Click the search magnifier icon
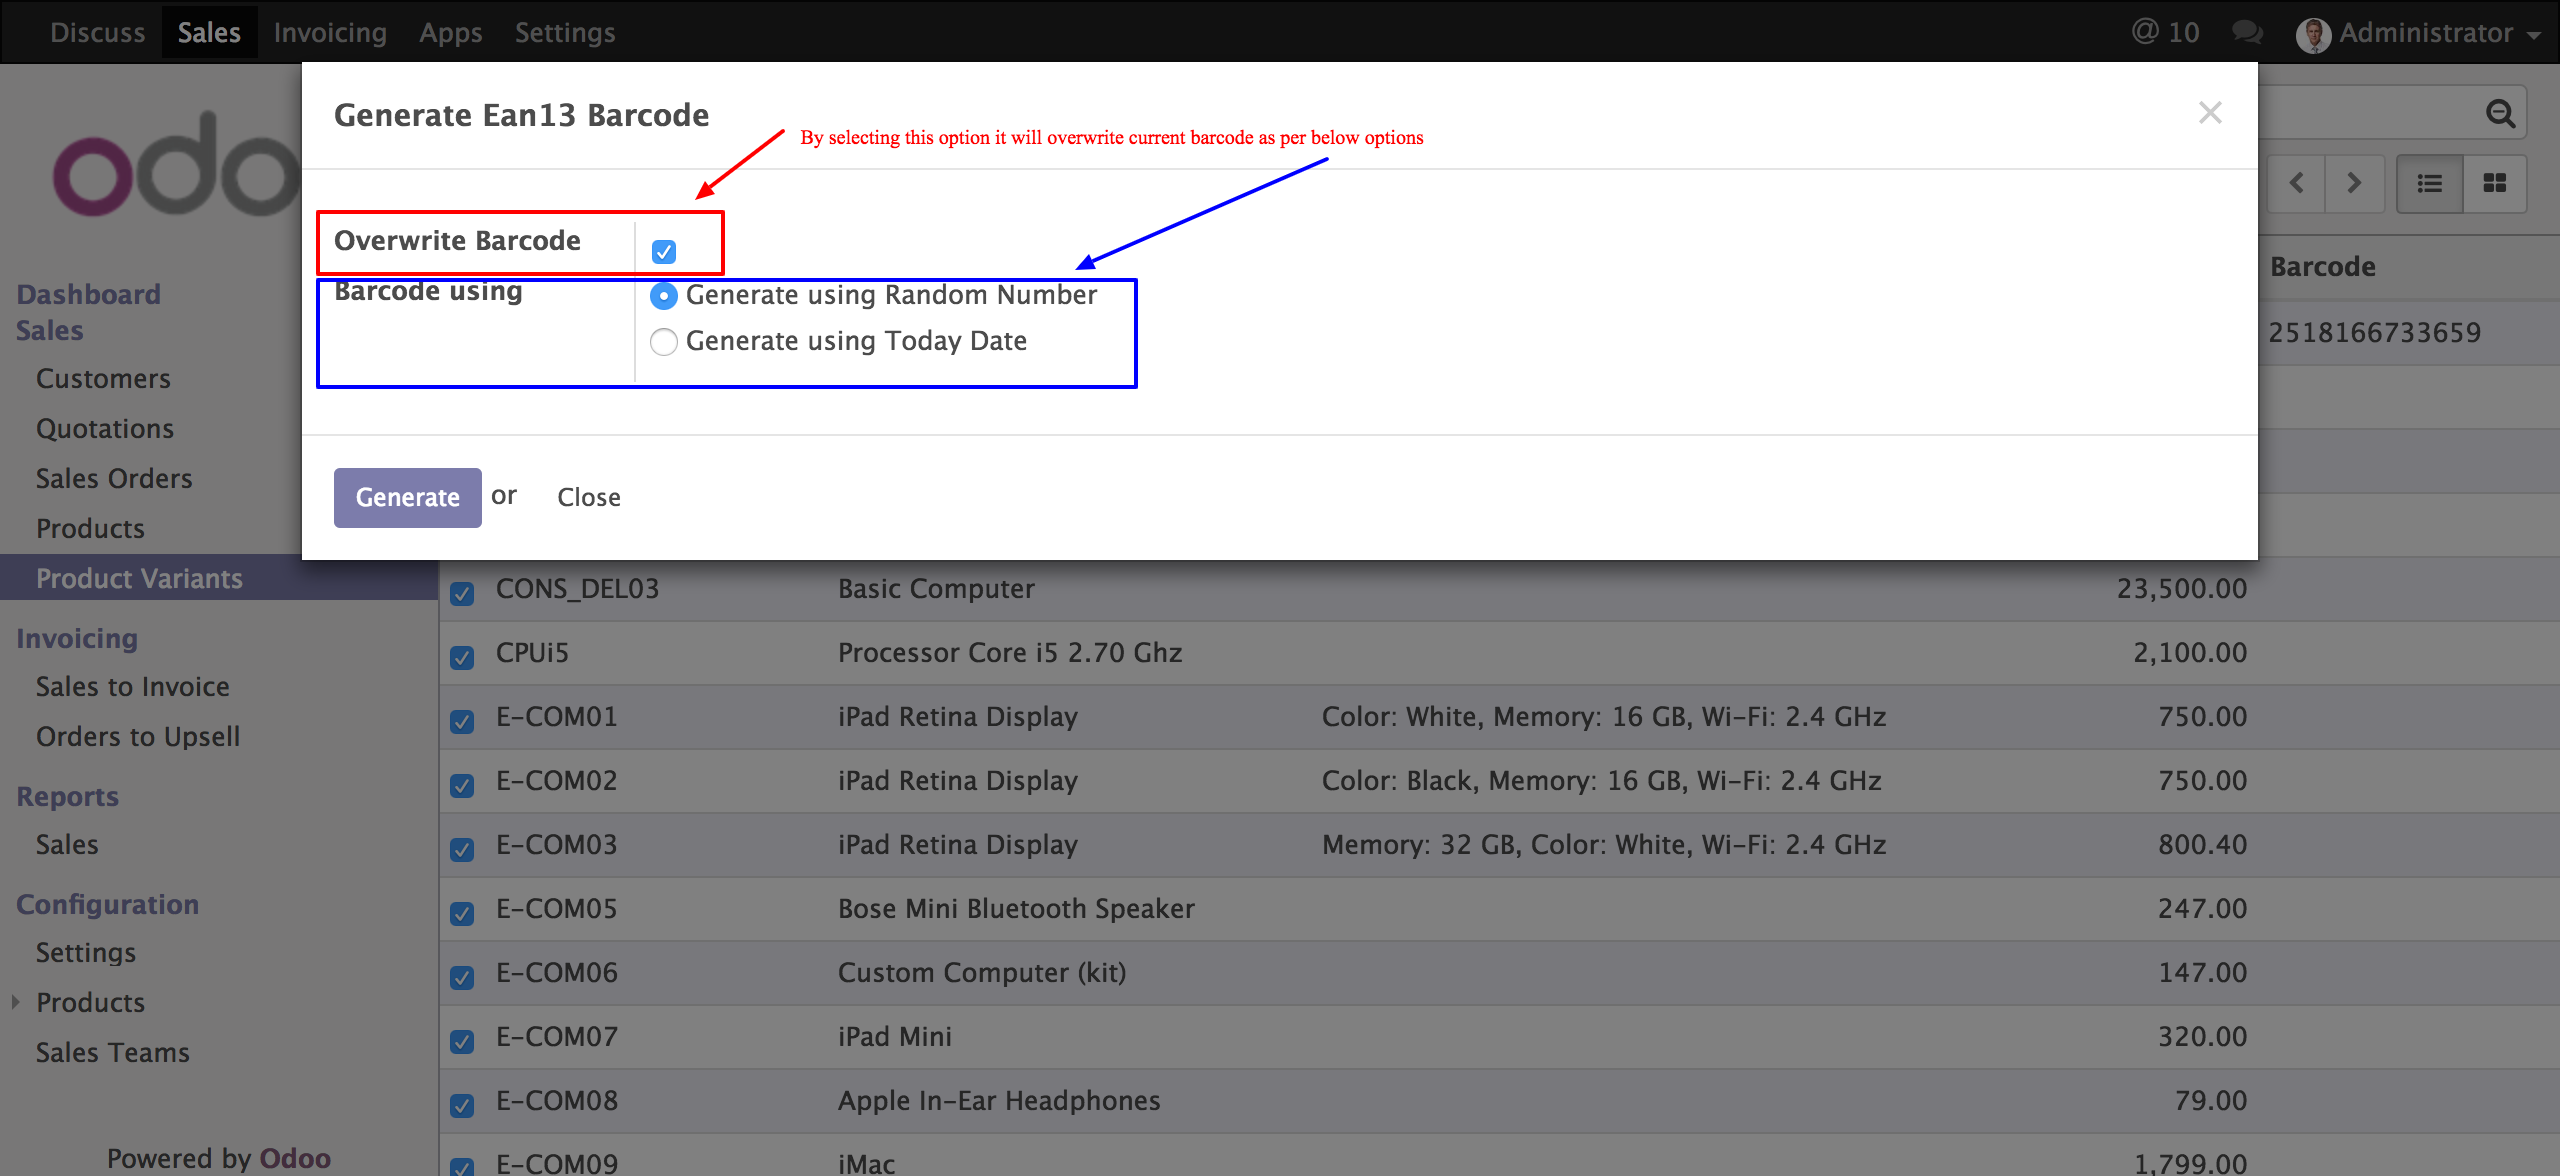Viewport: 2560px width, 1176px height. click(x=2500, y=114)
